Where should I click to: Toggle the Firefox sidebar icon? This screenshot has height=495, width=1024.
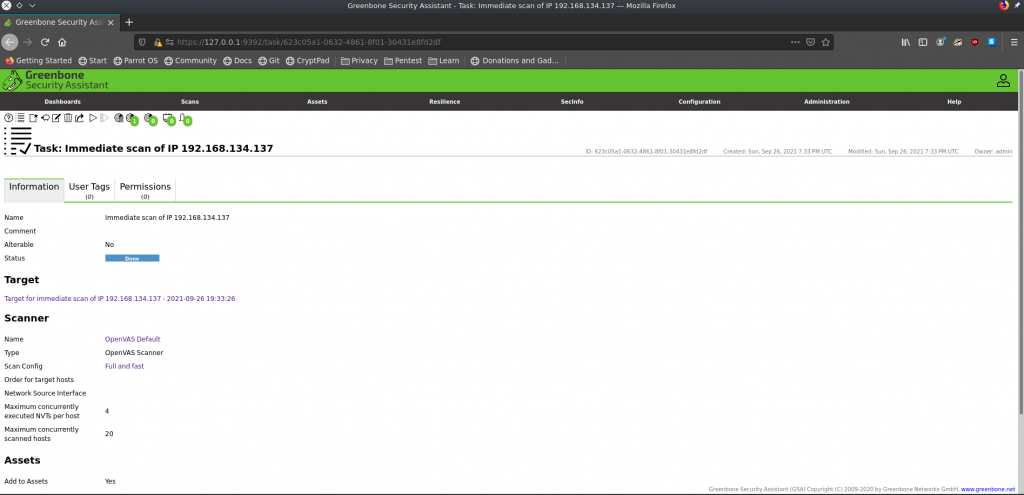[923, 42]
